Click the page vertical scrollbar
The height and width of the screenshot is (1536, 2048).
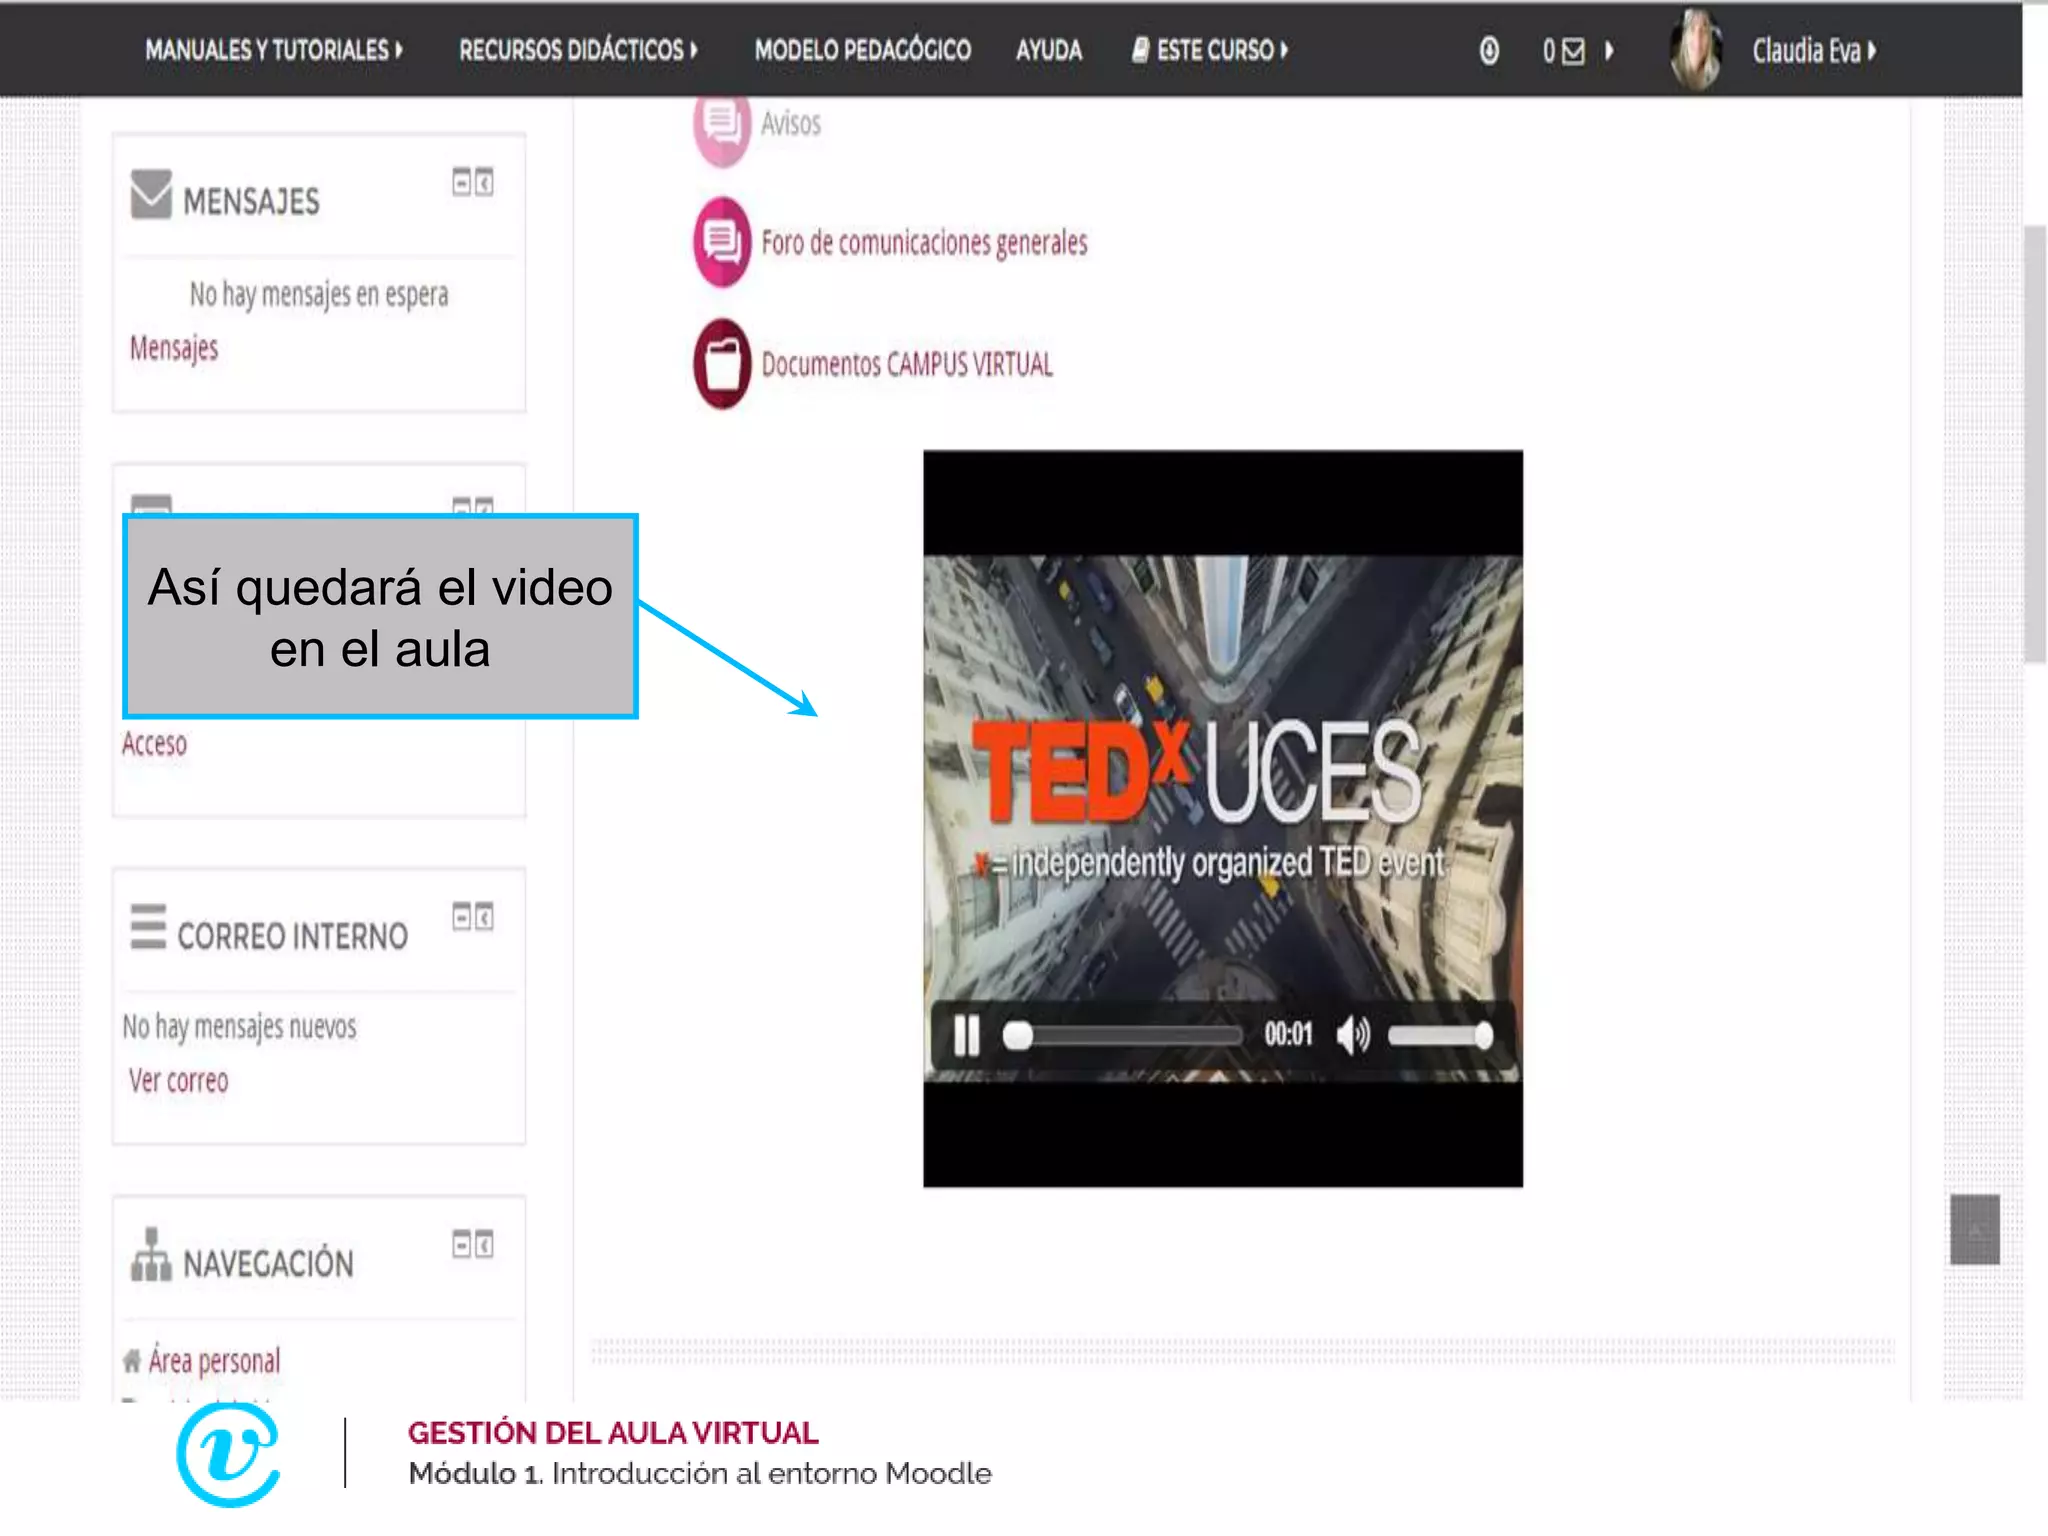coord(2035,445)
